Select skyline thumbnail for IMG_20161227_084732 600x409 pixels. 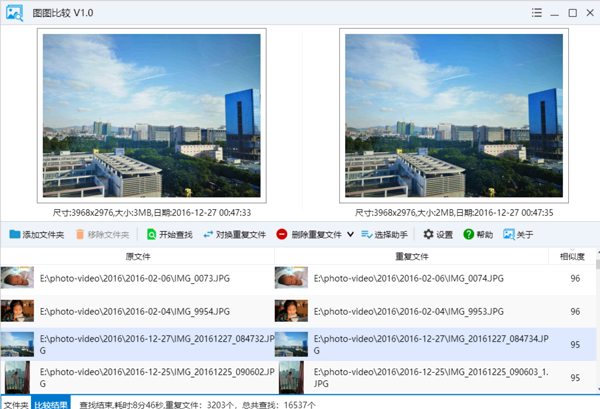point(17,344)
